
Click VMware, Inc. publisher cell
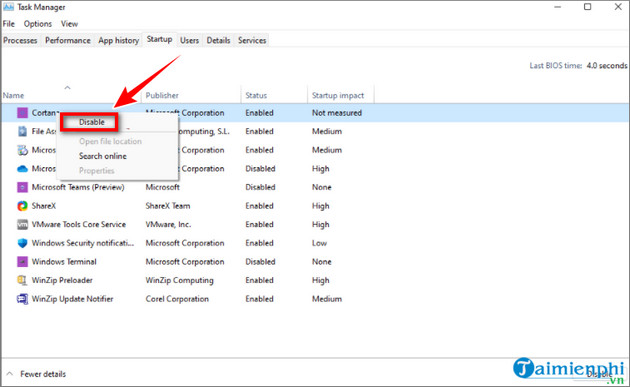click(x=168, y=224)
